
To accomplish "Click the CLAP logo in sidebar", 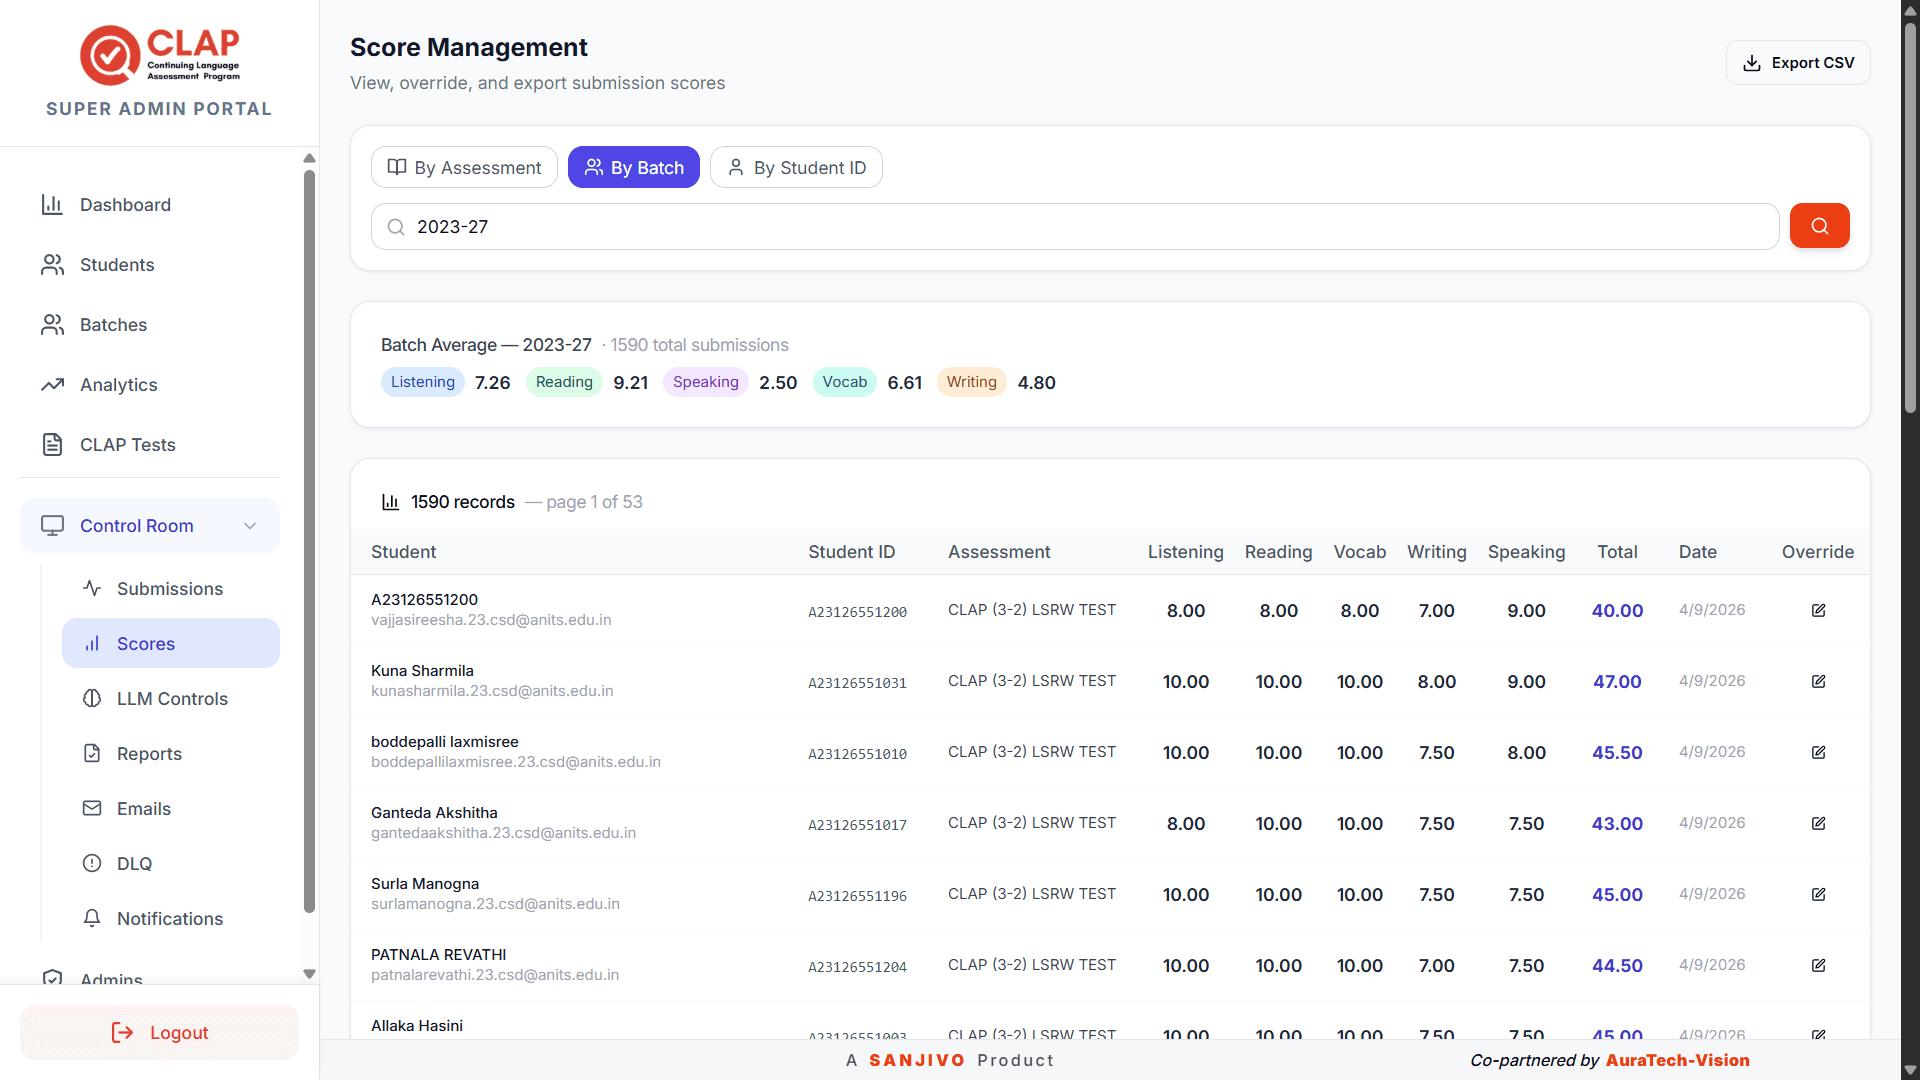I will coord(159,55).
